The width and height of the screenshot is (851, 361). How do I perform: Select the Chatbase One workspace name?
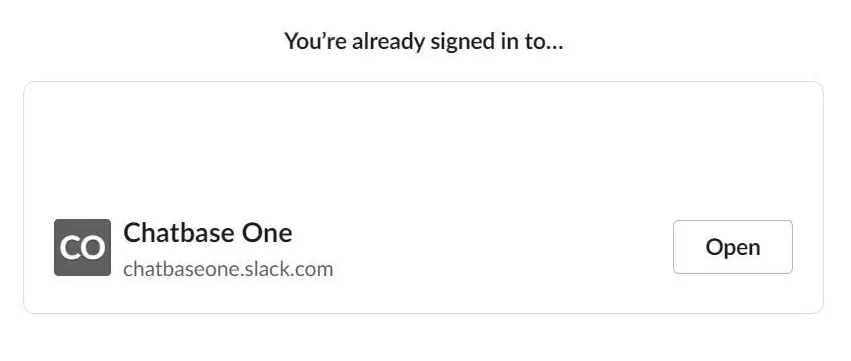[208, 233]
